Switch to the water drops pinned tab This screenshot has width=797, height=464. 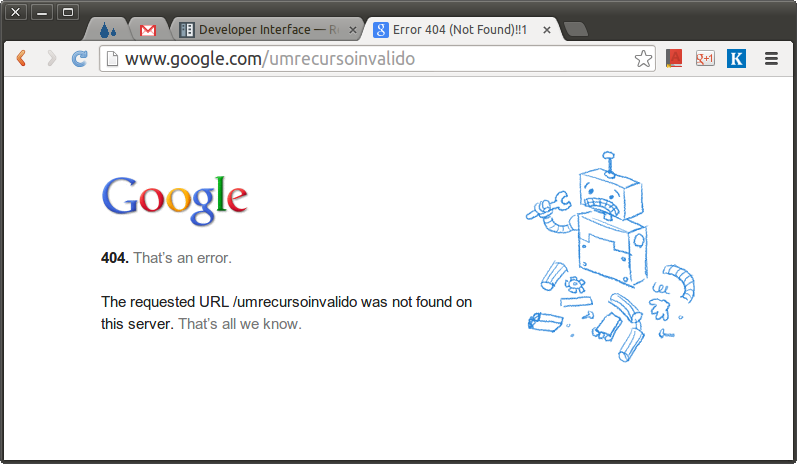(108, 30)
